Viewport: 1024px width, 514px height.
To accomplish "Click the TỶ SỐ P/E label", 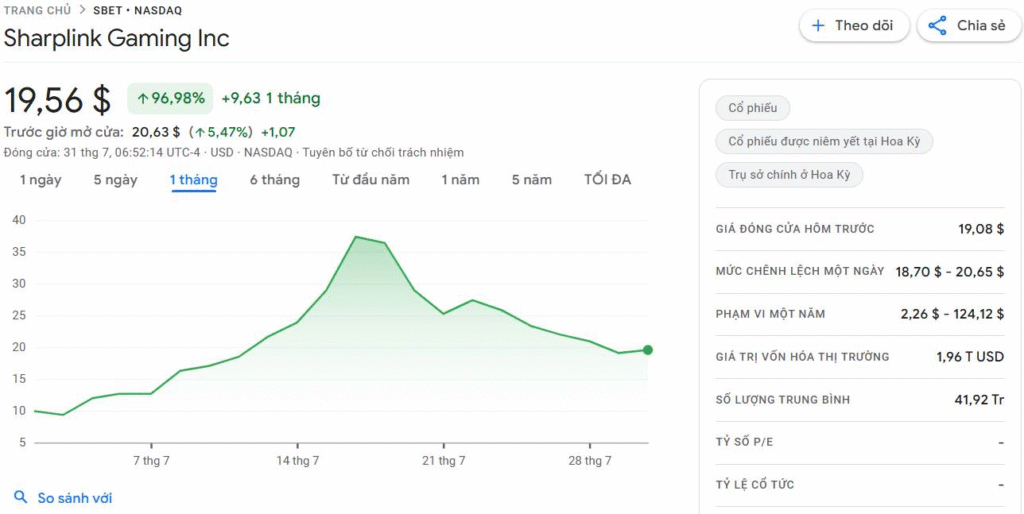I will point(744,442).
